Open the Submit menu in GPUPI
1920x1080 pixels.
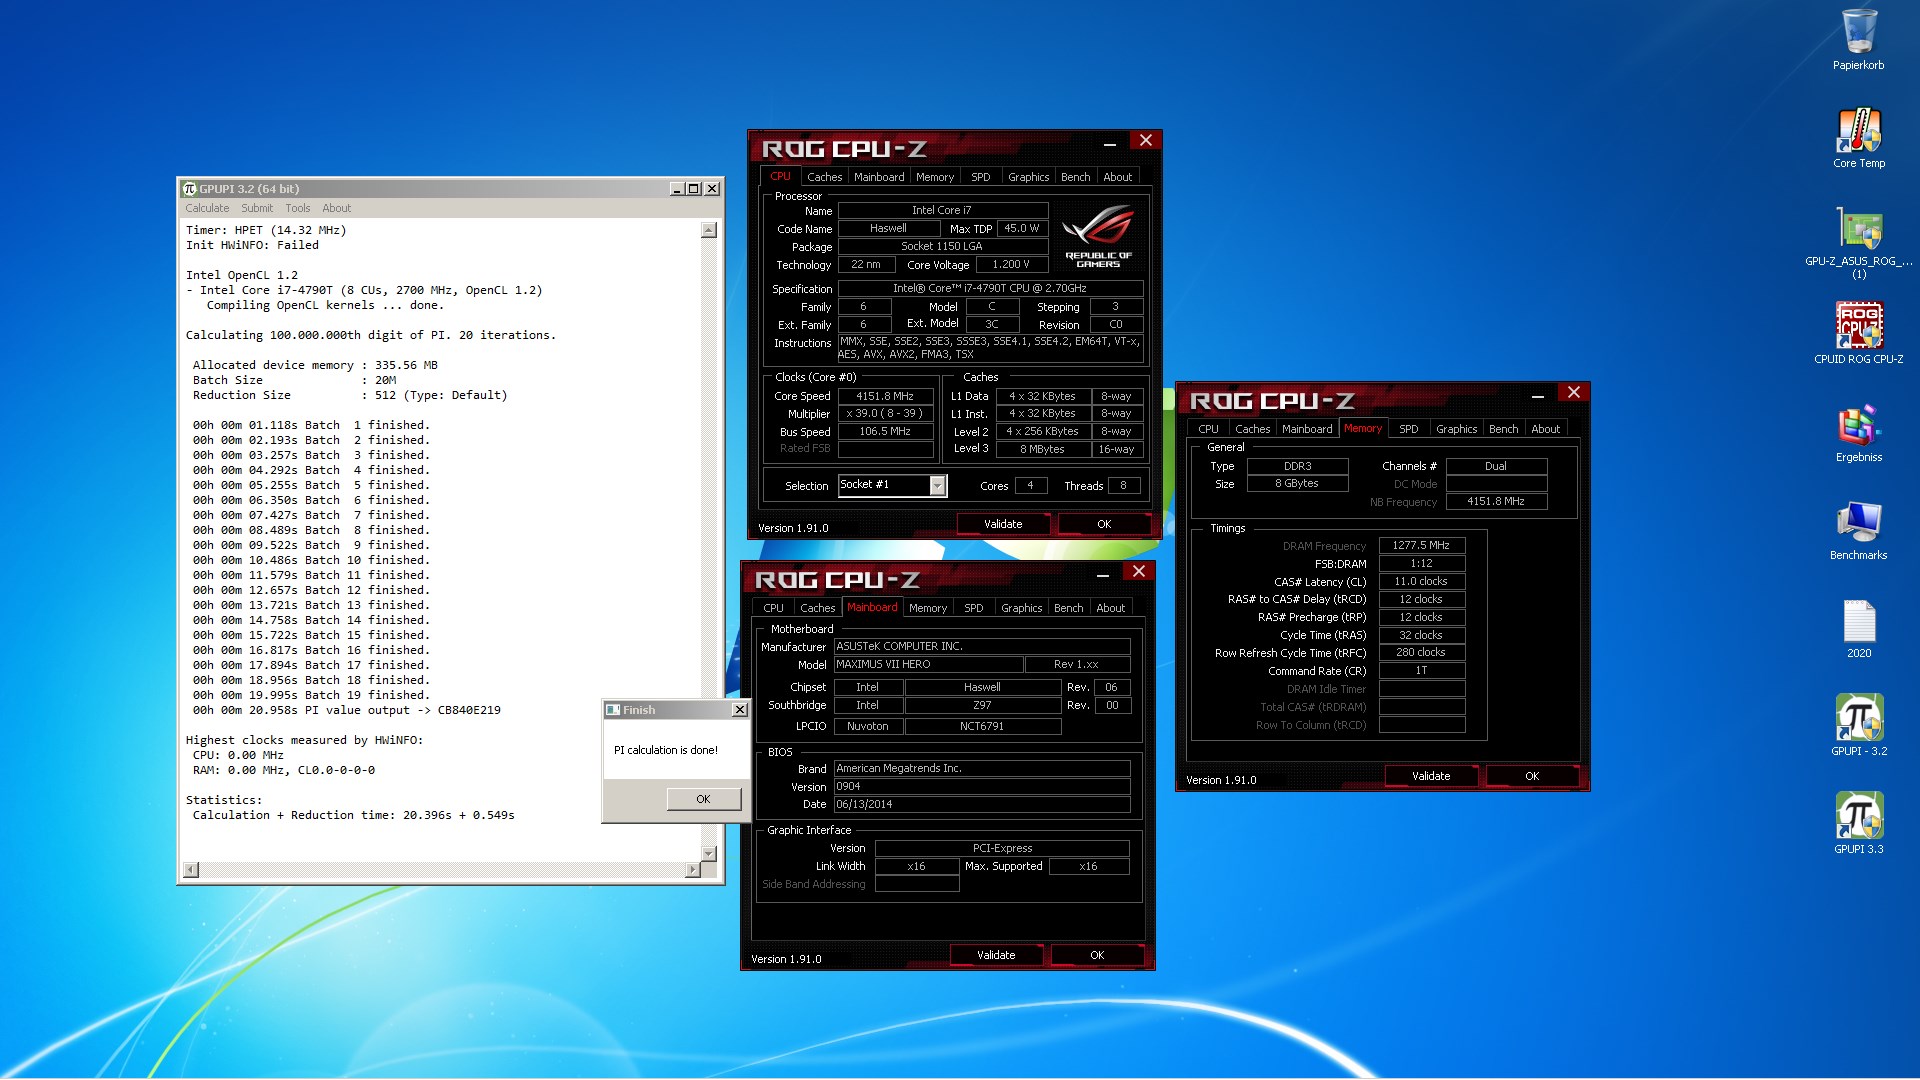pyautogui.click(x=257, y=208)
